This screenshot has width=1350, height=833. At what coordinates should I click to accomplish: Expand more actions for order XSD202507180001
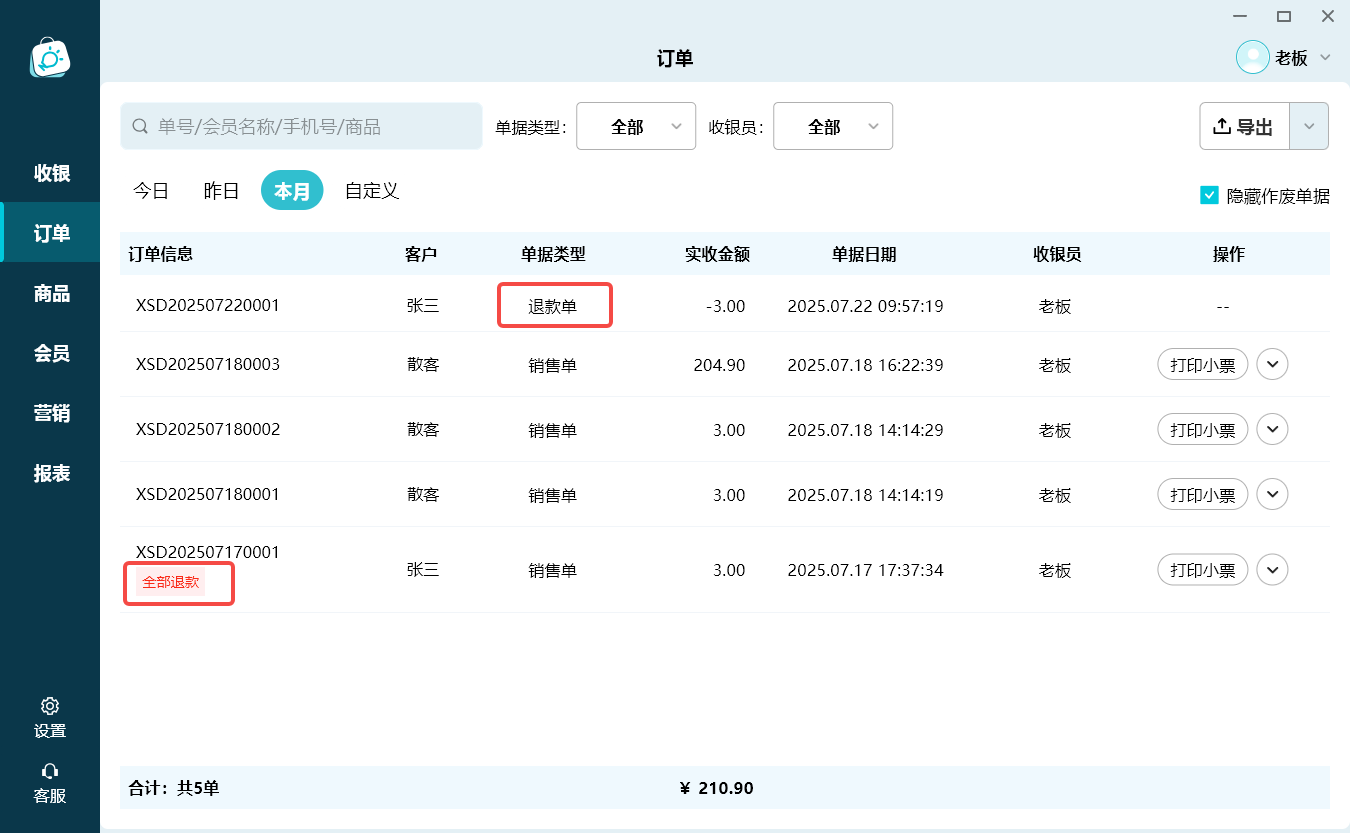coord(1272,494)
